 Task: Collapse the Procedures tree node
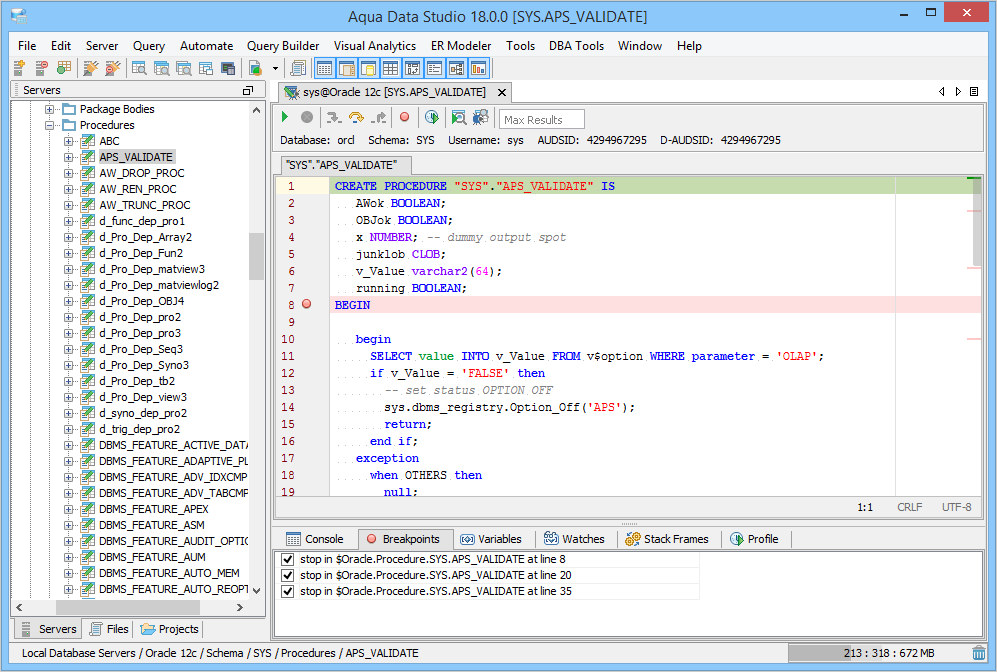pyautogui.click(x=50, y=126)
